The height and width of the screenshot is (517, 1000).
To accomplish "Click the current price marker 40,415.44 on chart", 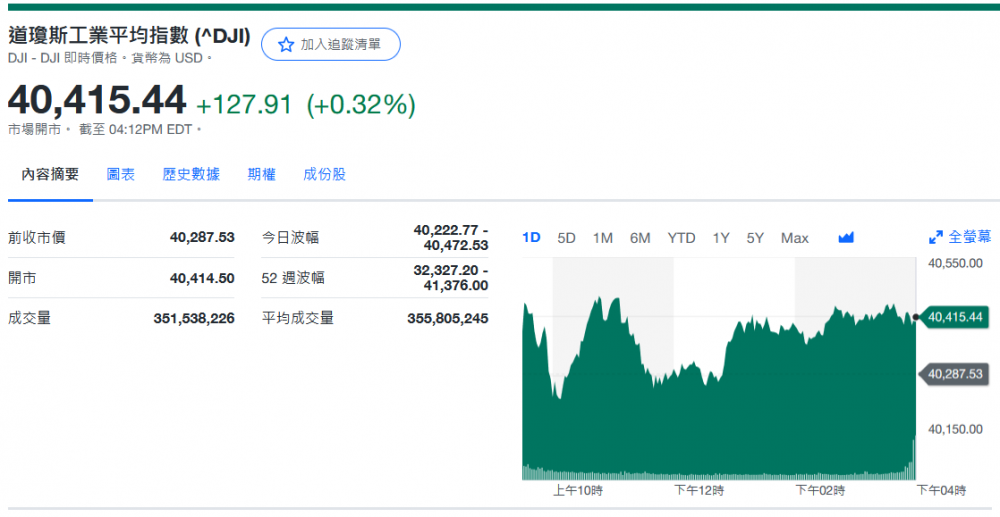I will point(955,317).
